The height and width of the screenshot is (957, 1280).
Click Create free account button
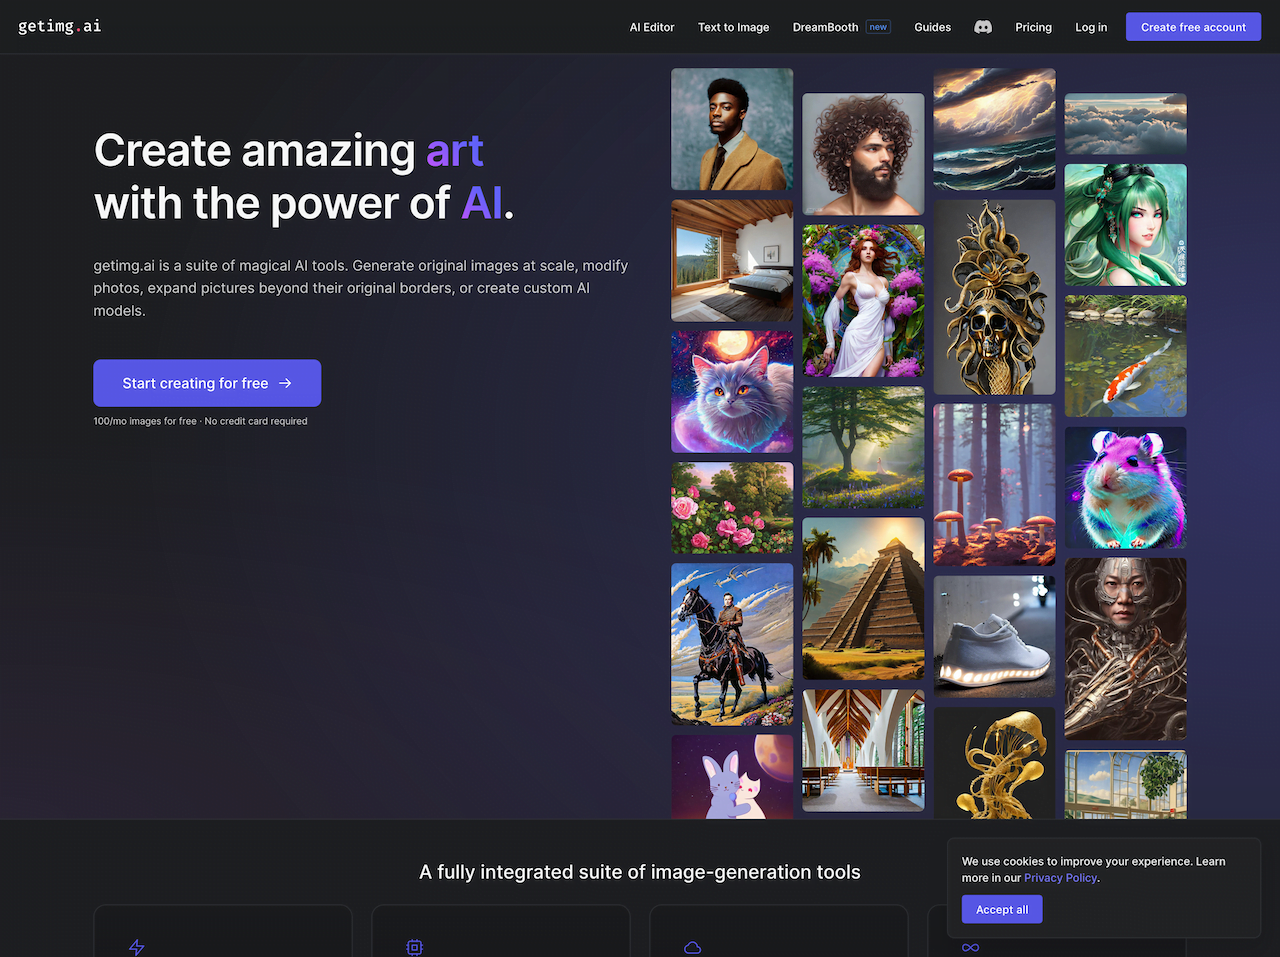click(1193, 27)
